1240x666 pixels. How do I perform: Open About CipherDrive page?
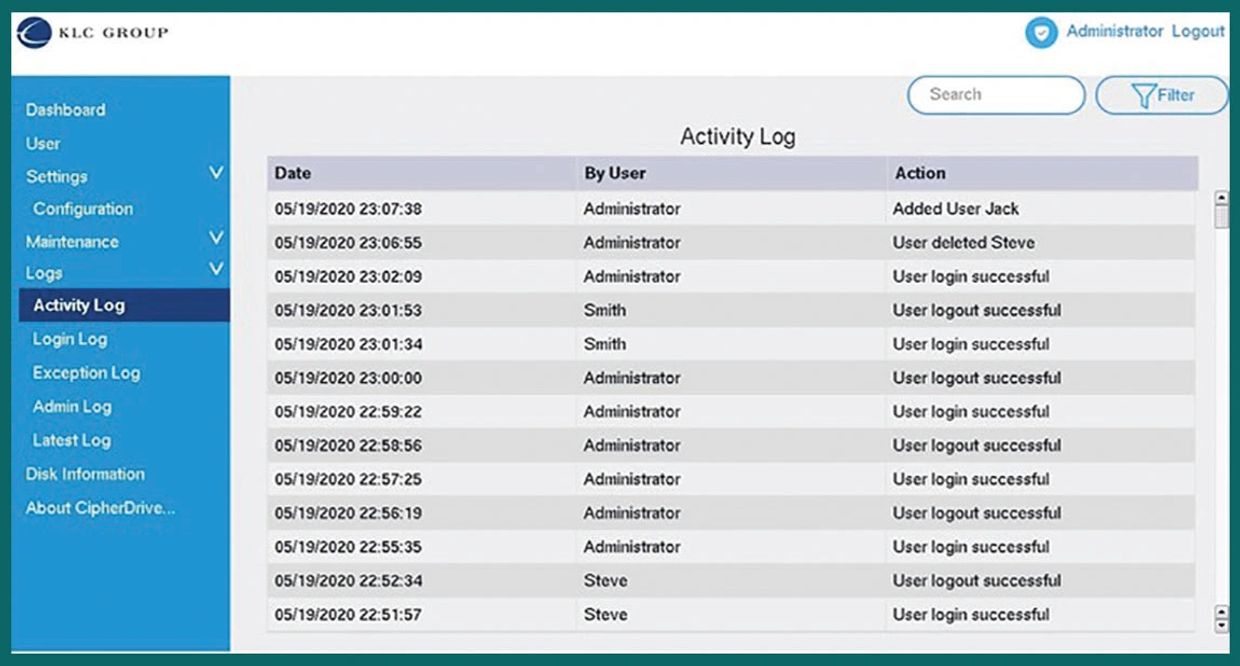100,508
